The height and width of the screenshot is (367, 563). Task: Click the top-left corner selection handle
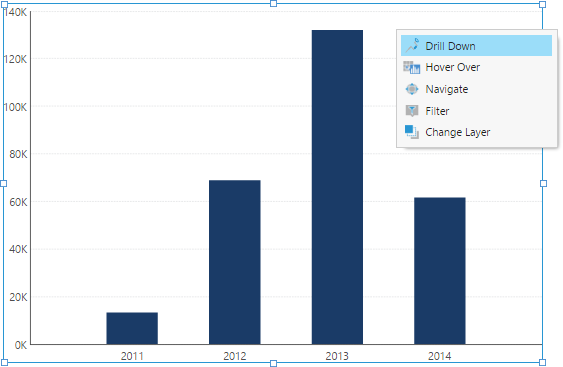point(5,4)
